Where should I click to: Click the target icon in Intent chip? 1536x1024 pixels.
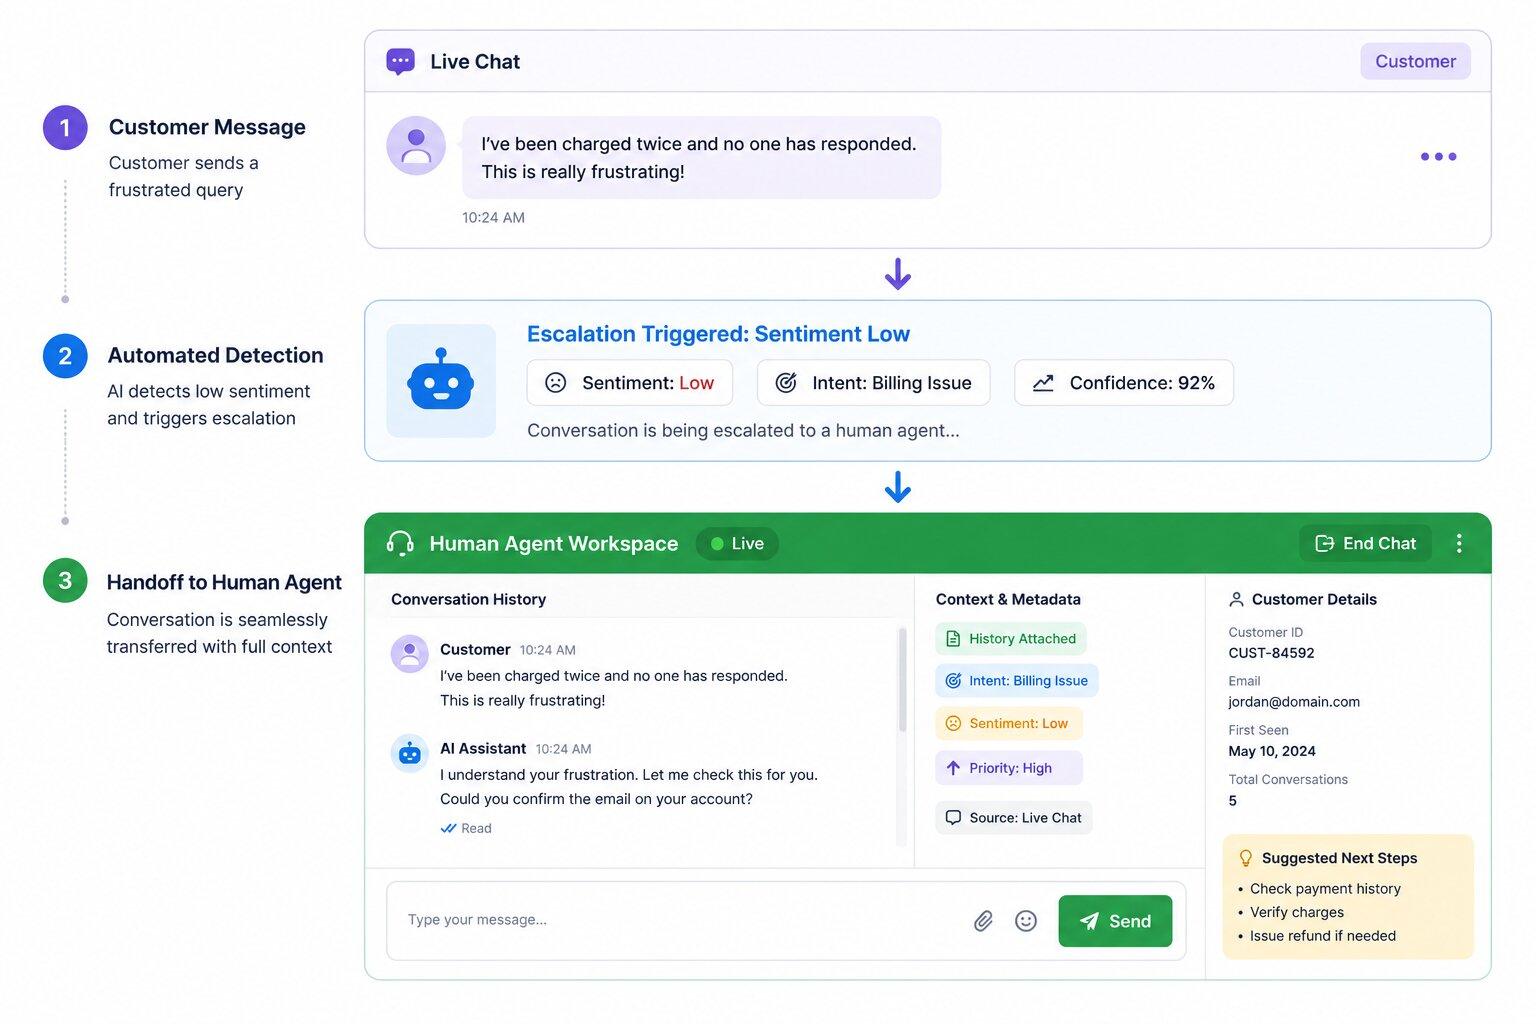tap(786, 383)
